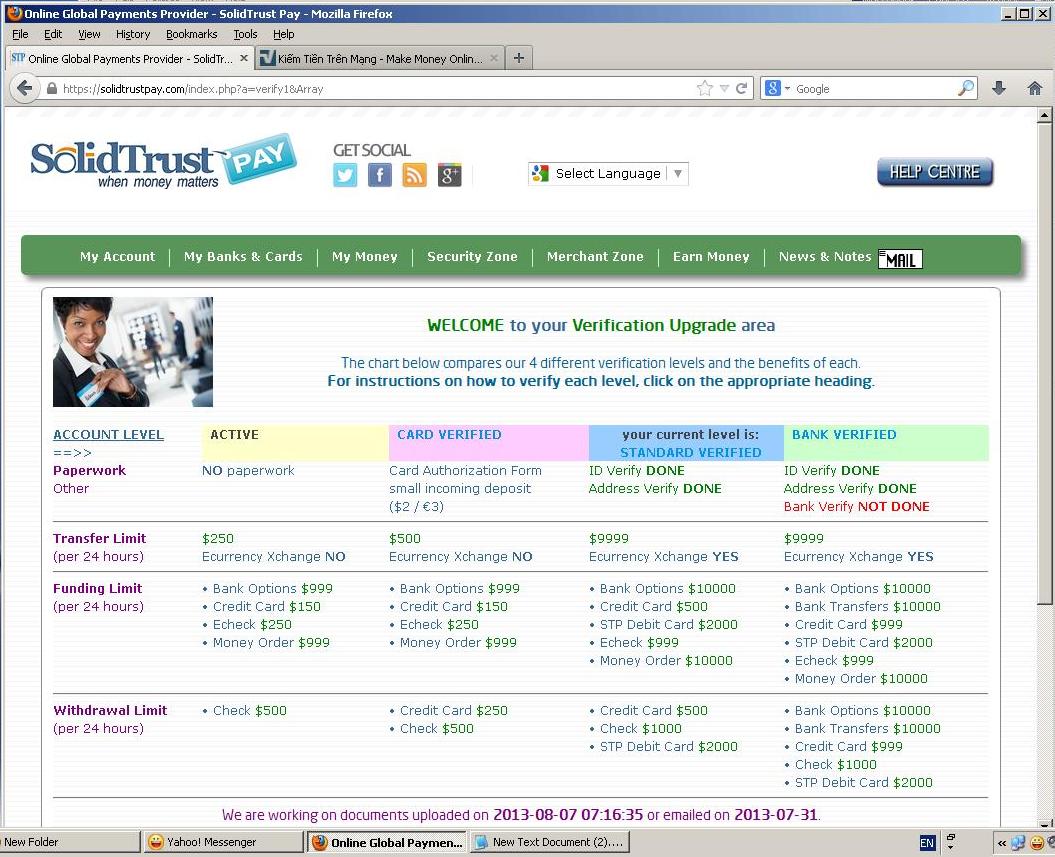
Task: Open the View menu
Action: pyautogui.click(x=89, y=34)
